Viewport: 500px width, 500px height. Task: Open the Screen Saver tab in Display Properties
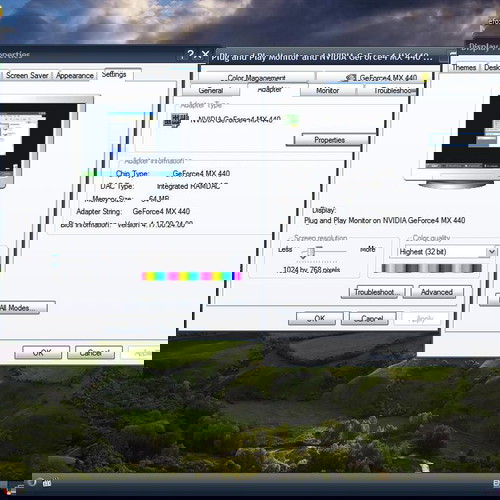(27, 75)
